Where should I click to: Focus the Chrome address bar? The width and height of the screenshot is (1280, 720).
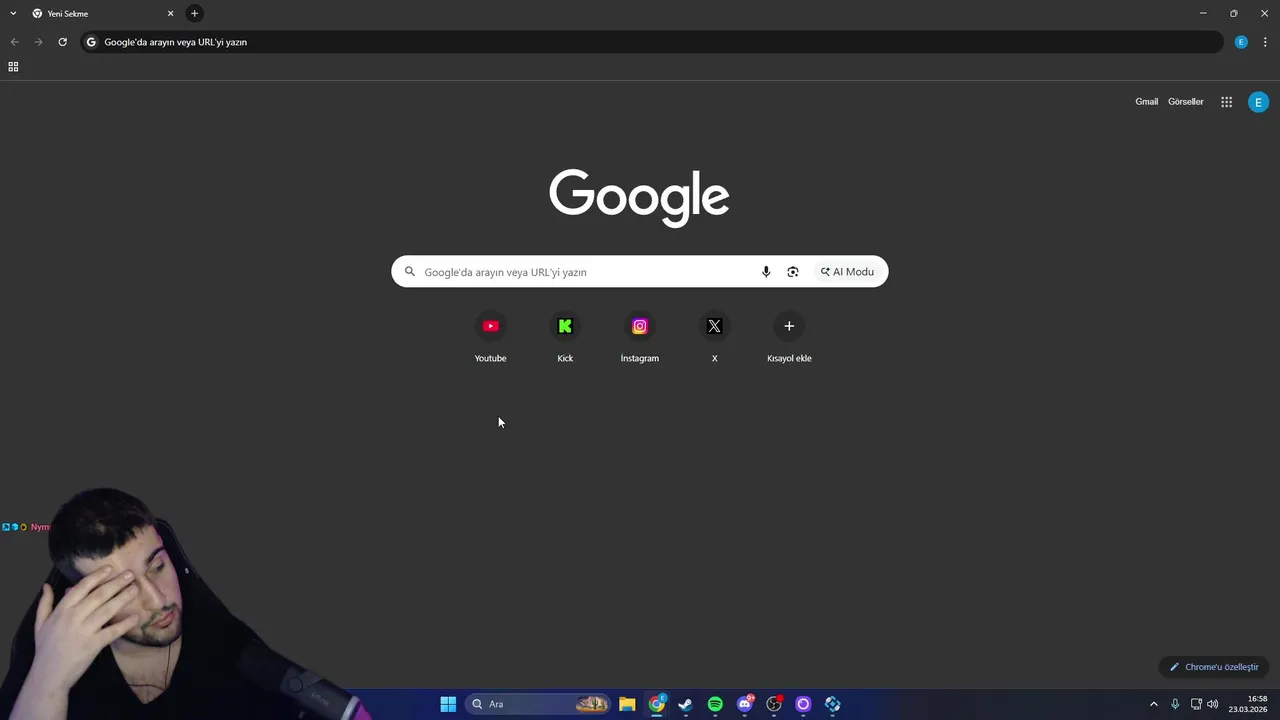[652, 42]
